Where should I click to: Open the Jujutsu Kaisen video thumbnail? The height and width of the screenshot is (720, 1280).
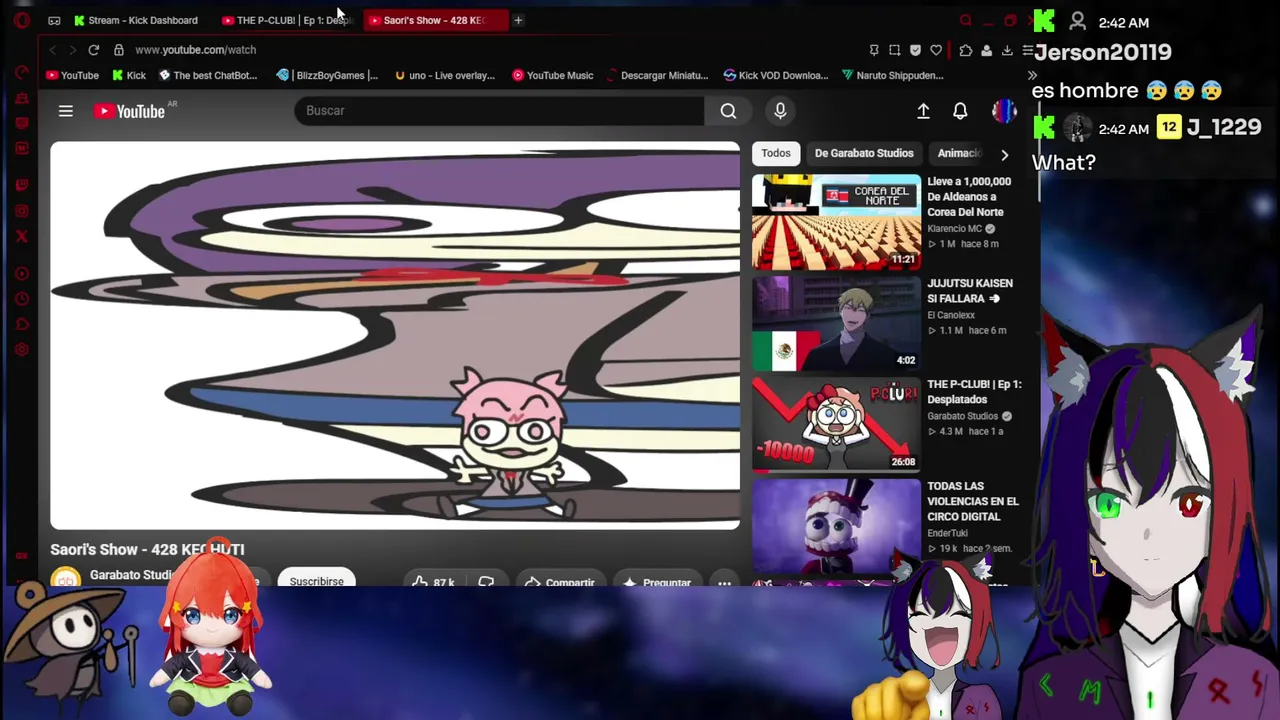(836, 323)
